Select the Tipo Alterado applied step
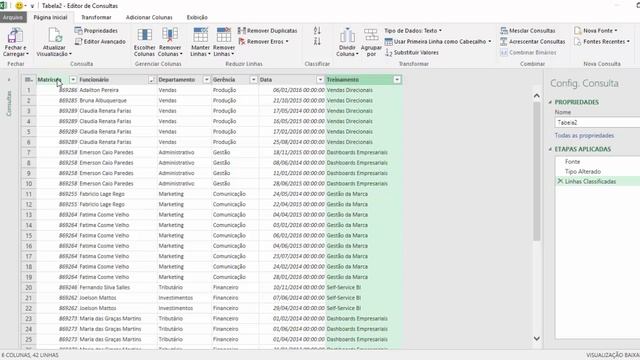This screenshot has width=640, height=360. coord(583,171)
